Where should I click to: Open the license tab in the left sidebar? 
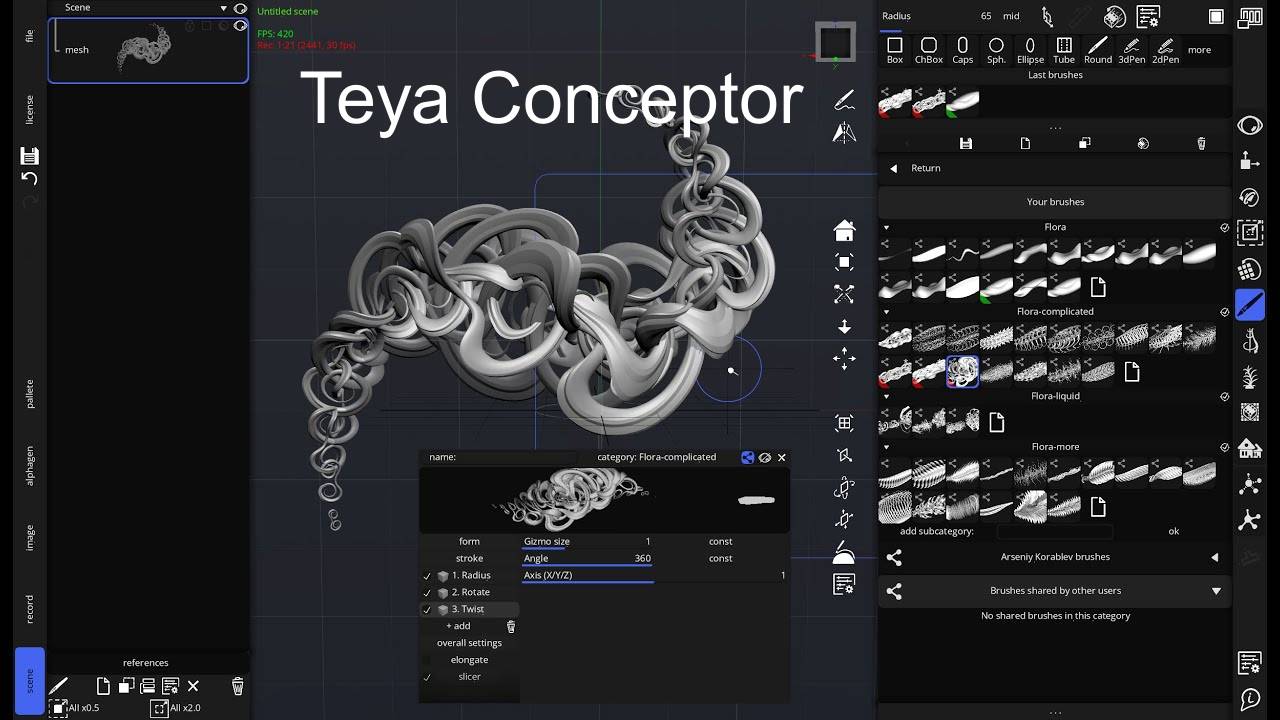[30, 109]
